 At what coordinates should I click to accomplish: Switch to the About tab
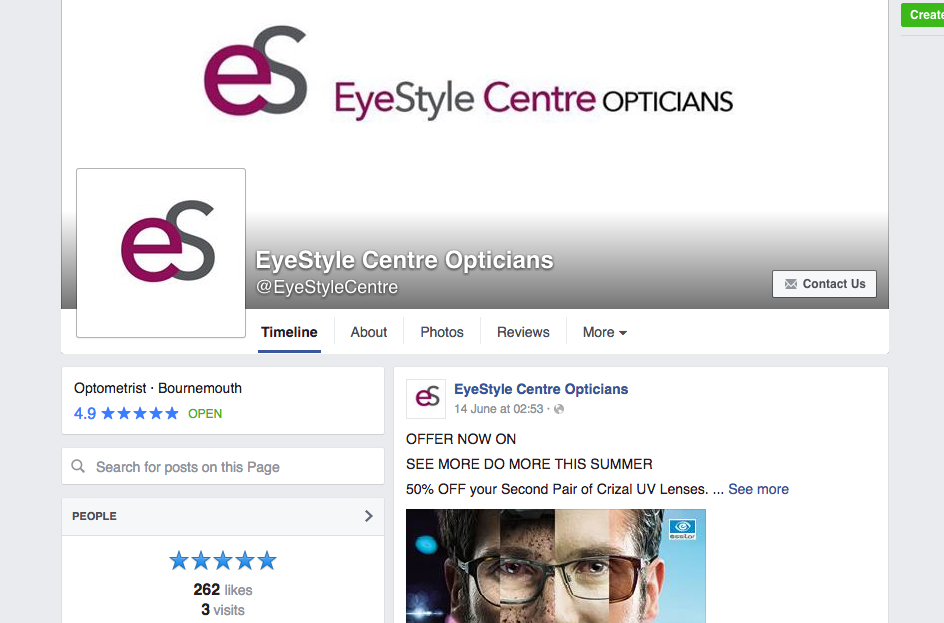tap(368, 332)
